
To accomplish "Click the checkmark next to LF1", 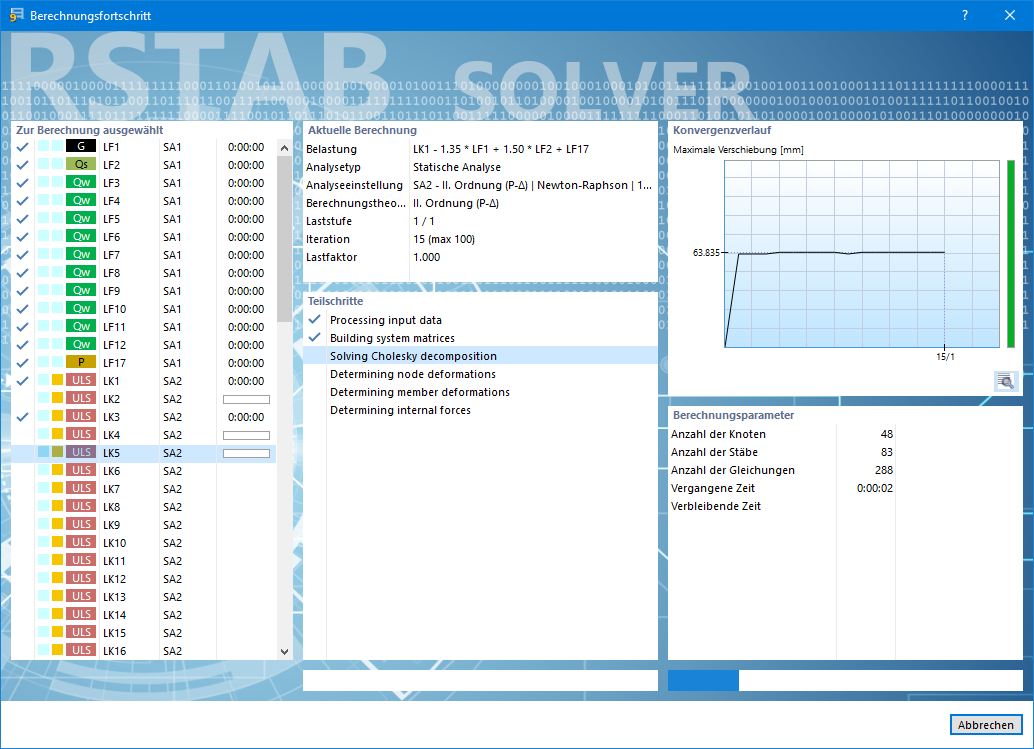I will [x=21, y=146].
